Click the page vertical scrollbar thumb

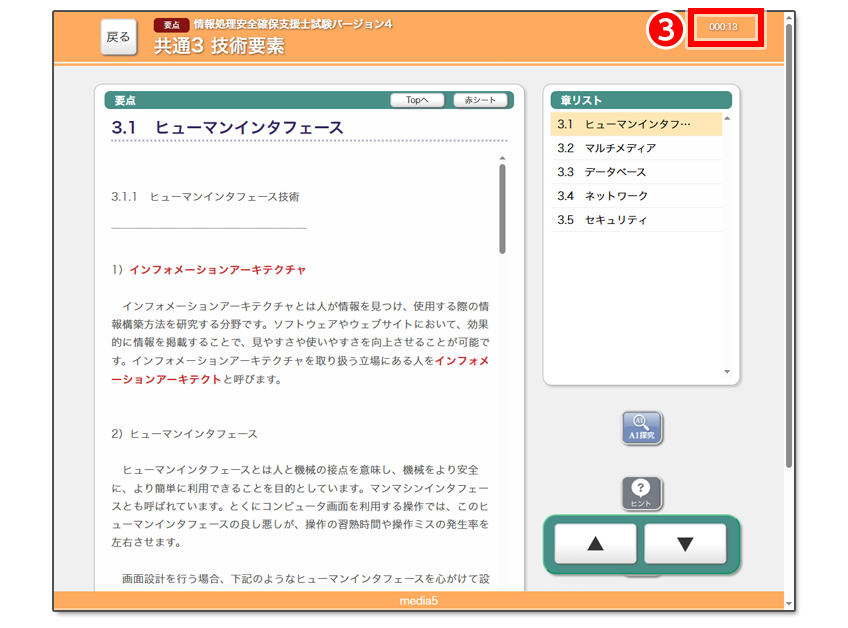coord(790,246)
